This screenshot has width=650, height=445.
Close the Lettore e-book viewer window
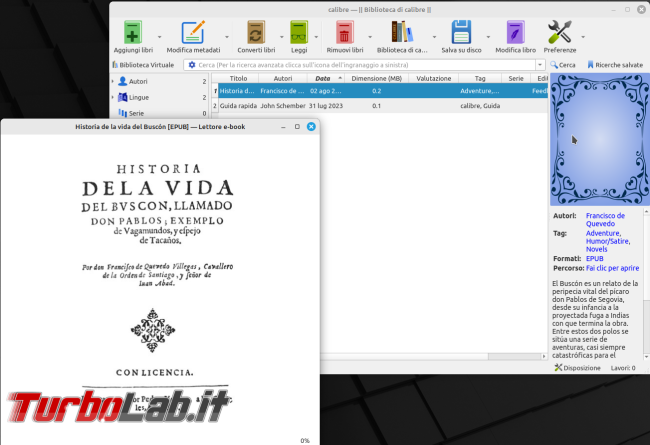[x=311, y=126]
